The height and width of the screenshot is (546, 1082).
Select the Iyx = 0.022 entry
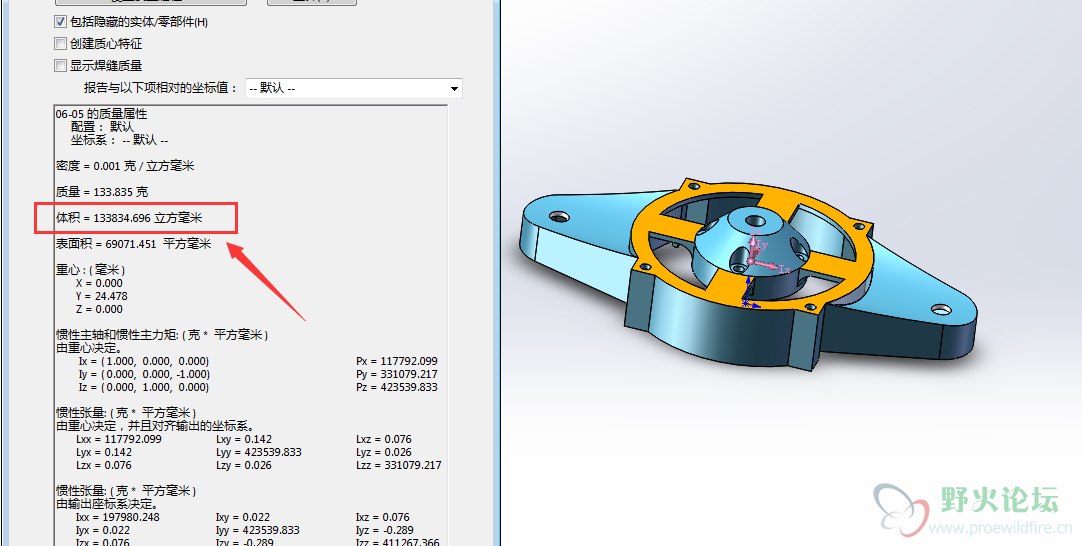[104, 530]
